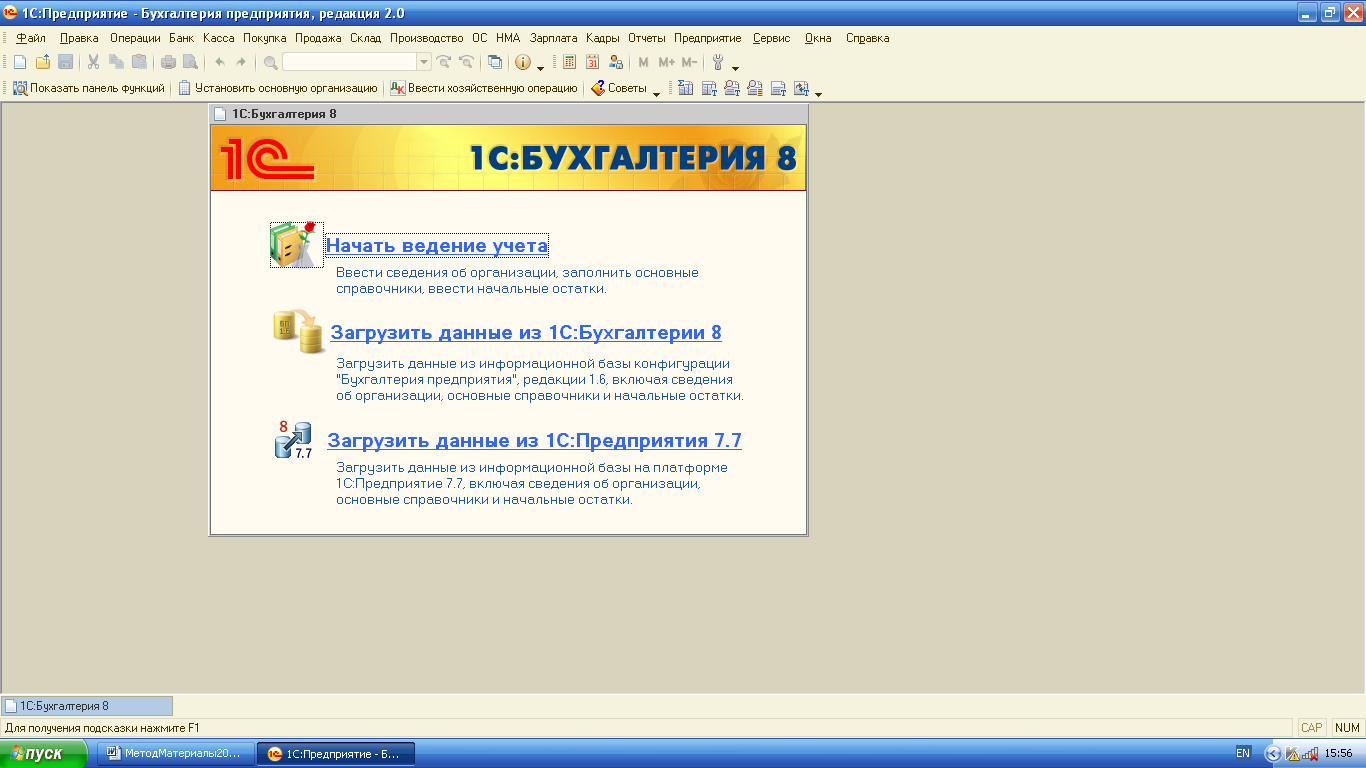Open the Правка menu

(79, 38)
